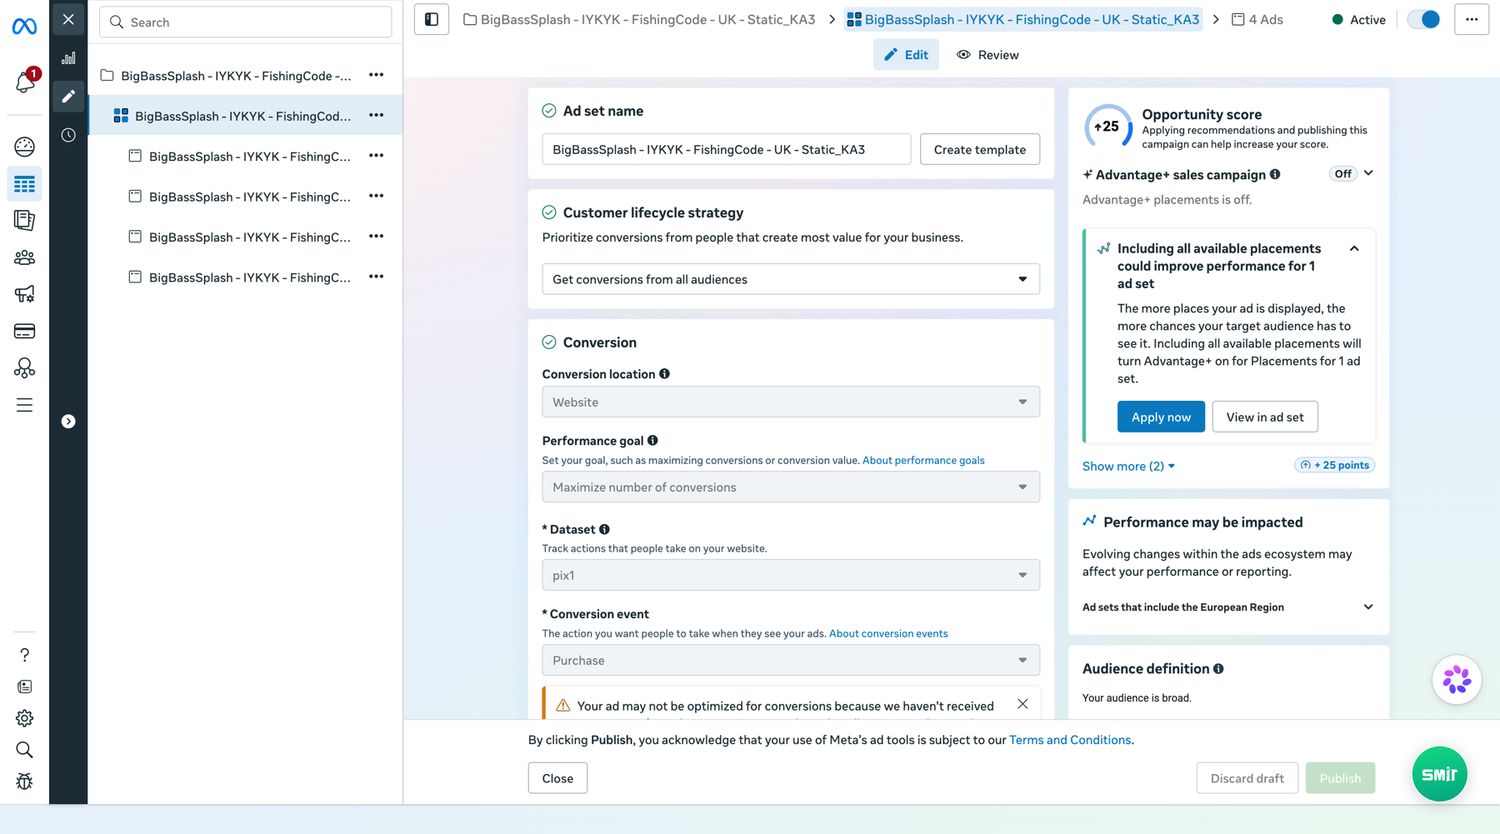Open the Terms and Conditions link
Viewport: 1500px width, 834px height.
(x=1070, y=740)
